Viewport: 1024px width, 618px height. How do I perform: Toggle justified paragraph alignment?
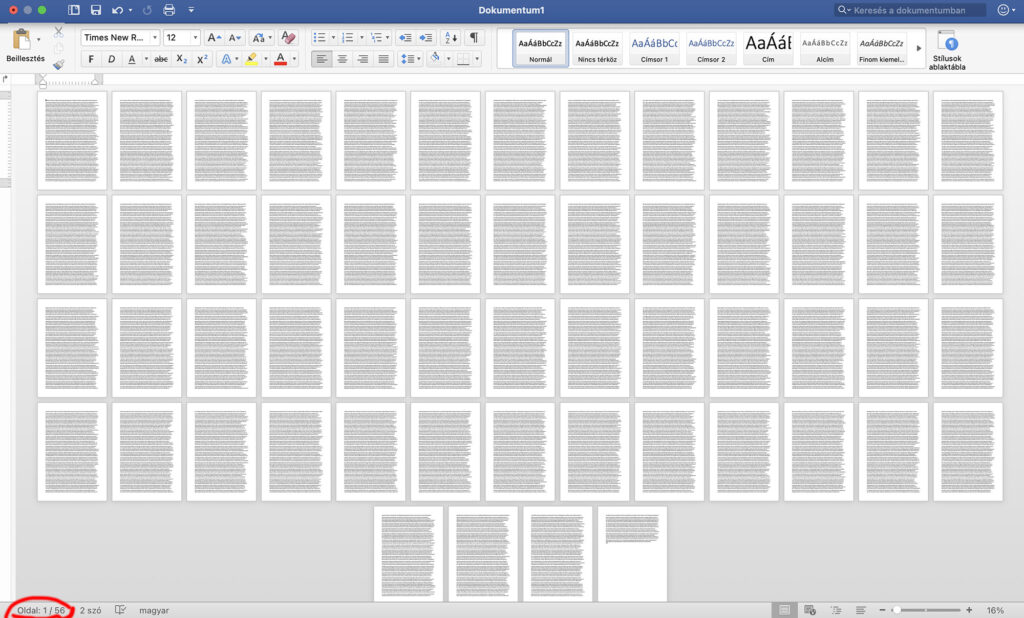pyautogui.click(x=384, y=59)
